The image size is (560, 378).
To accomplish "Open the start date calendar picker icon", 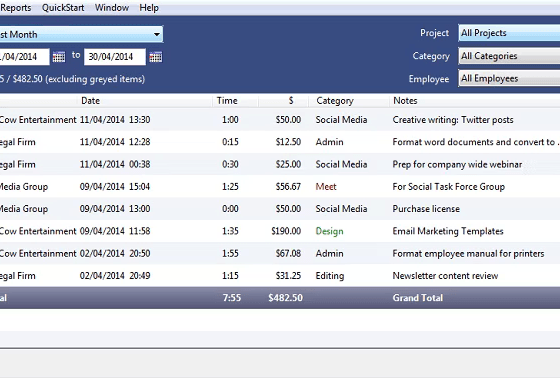I will (59, 57).
